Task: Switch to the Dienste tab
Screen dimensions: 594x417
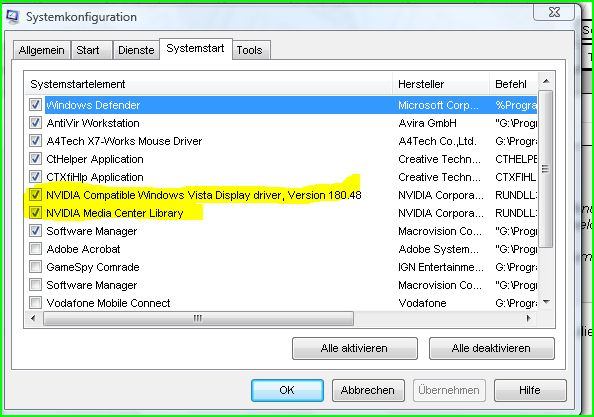Action: (x=136, y=50)
